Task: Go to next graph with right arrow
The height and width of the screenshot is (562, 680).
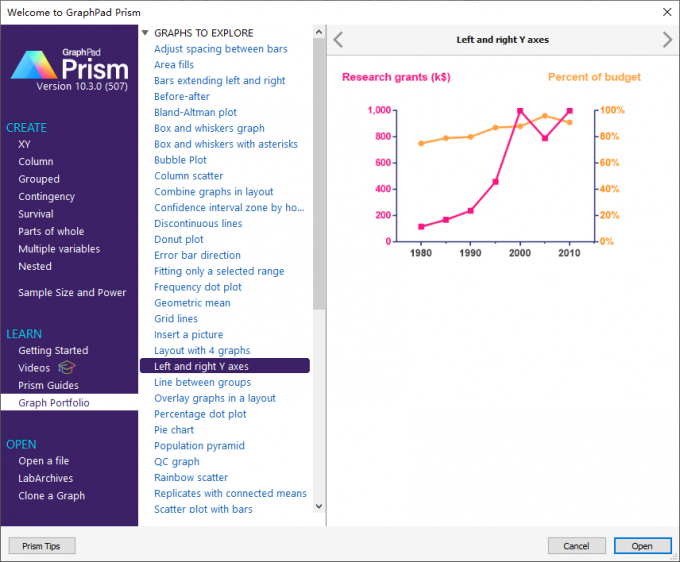Action: 667,40
